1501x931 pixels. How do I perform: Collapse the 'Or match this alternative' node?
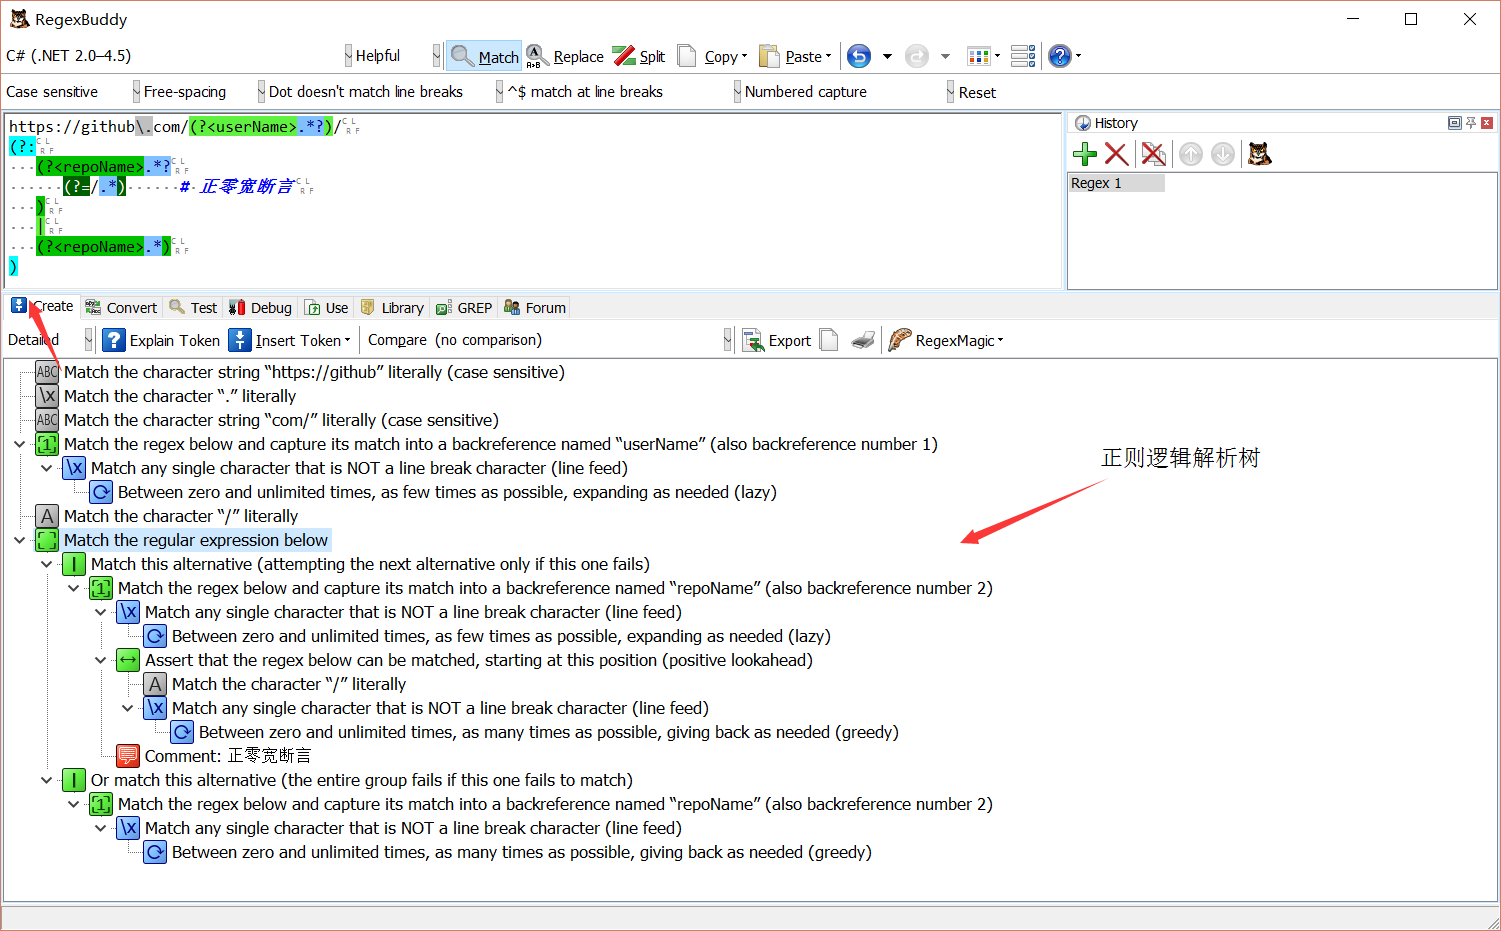(46, 780)
